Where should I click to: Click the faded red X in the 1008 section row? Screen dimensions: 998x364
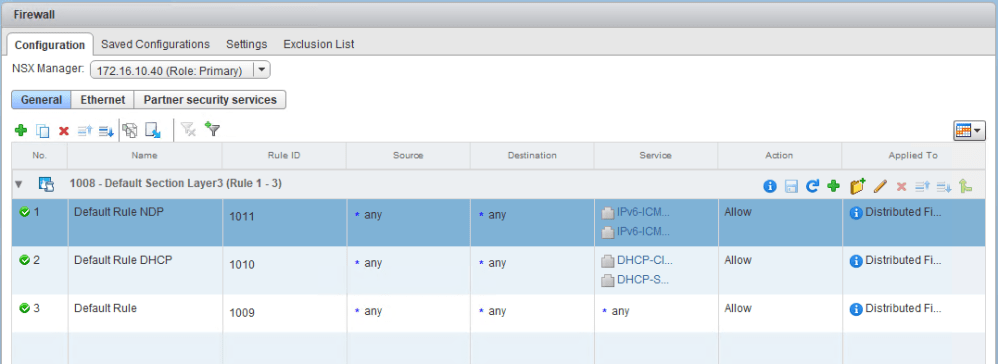point(901,186)
